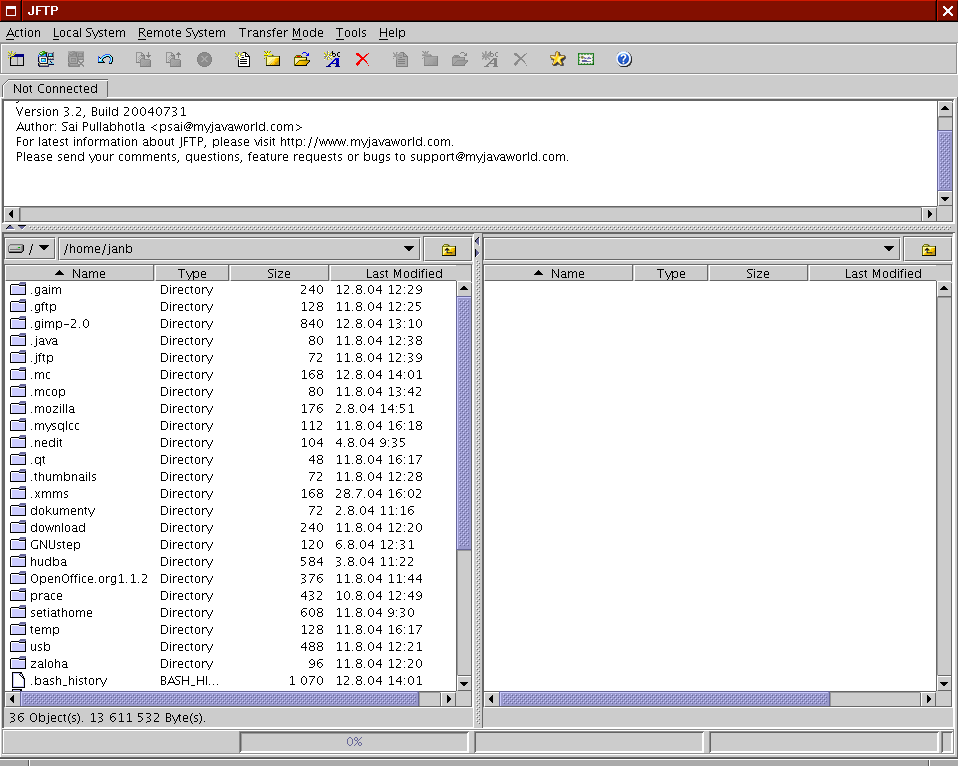Open the Action menu
958x766 pixels.
pyautogui.click(x=23, y=33)
